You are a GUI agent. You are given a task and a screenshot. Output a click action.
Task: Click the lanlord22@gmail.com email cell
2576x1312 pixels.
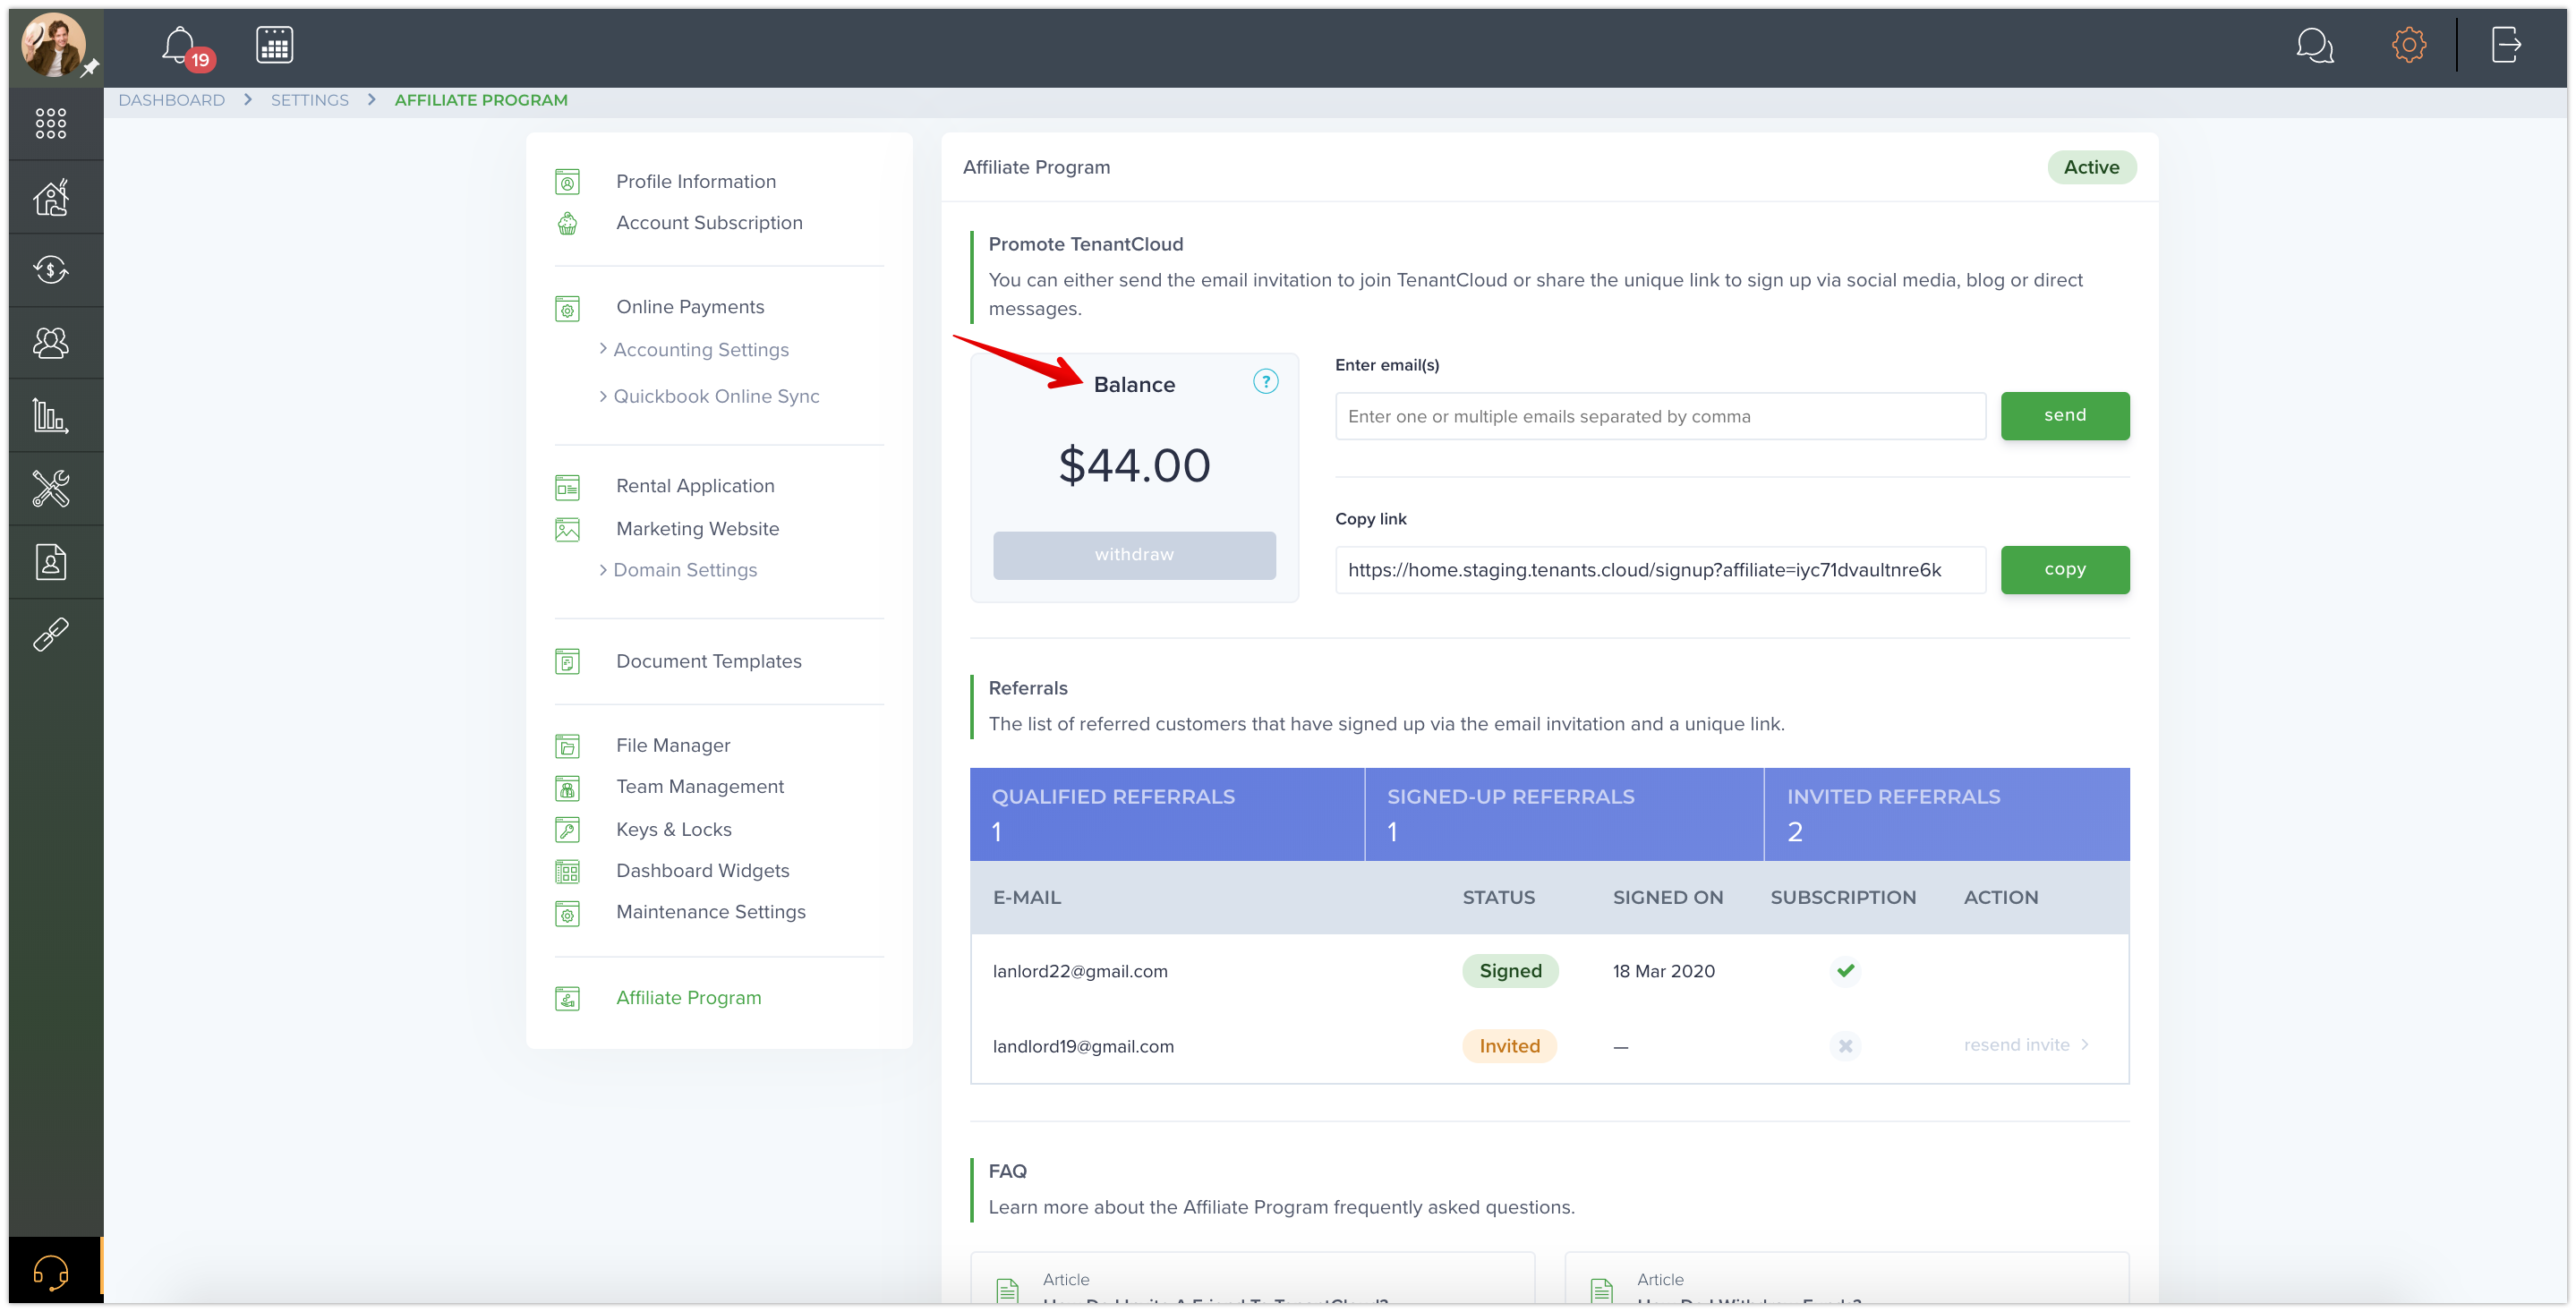coord(1079,970)
